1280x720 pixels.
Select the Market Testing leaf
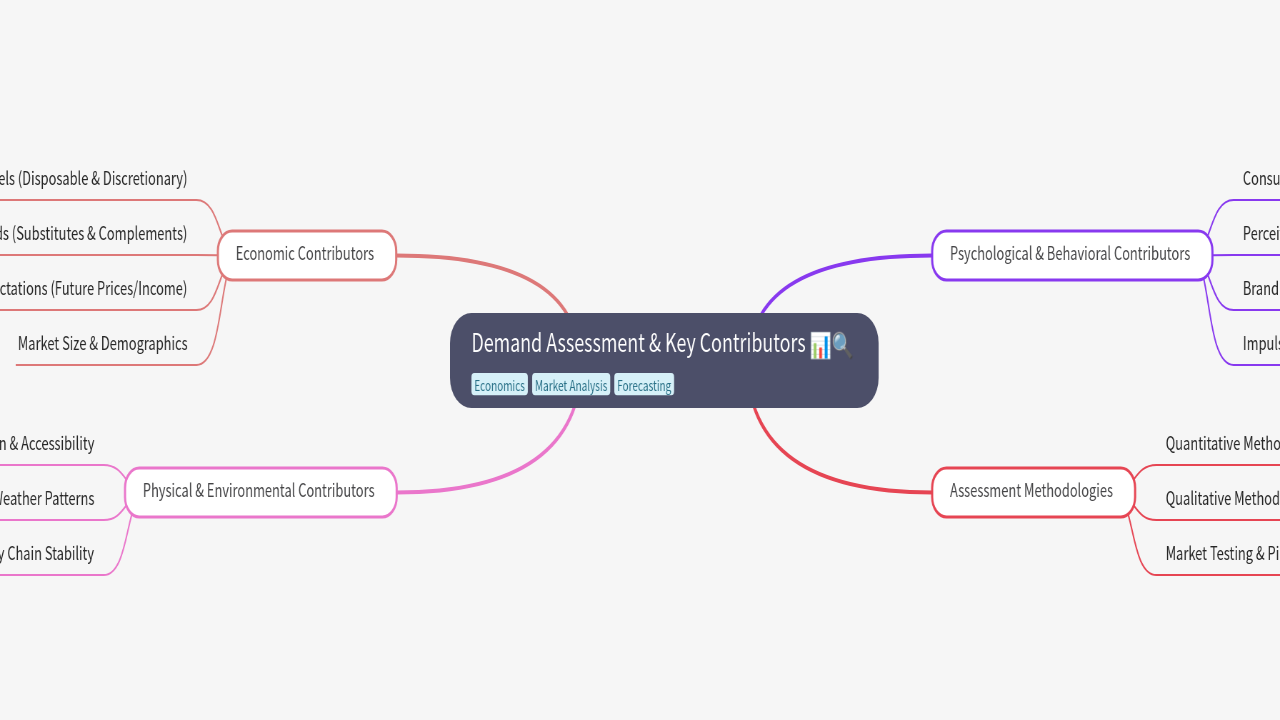pos(1222,554)
